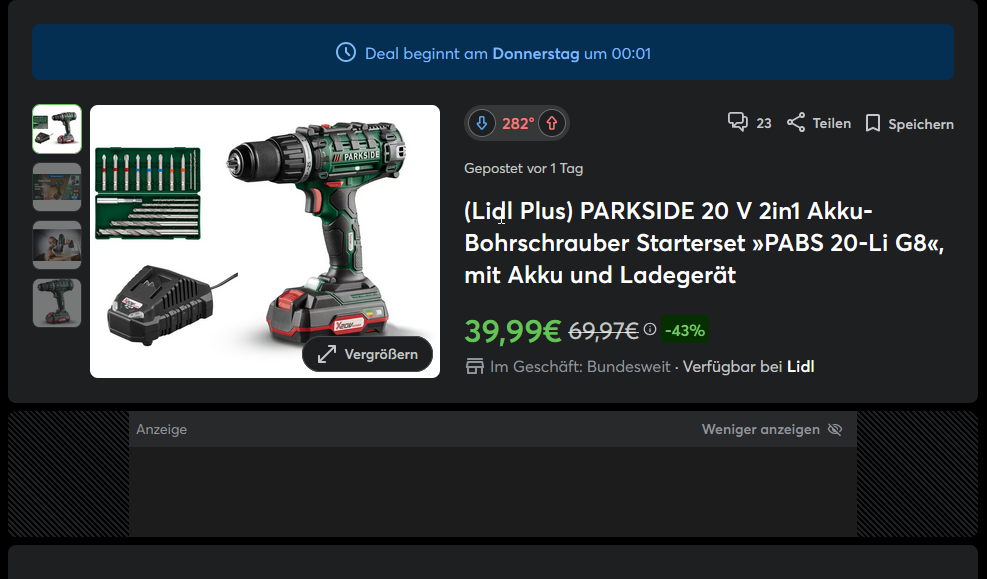This screenshot has width=987, height=579.
Task: Open the comments via the speech bubble icon
Action: pyautogui.click(x=737, y=121)
